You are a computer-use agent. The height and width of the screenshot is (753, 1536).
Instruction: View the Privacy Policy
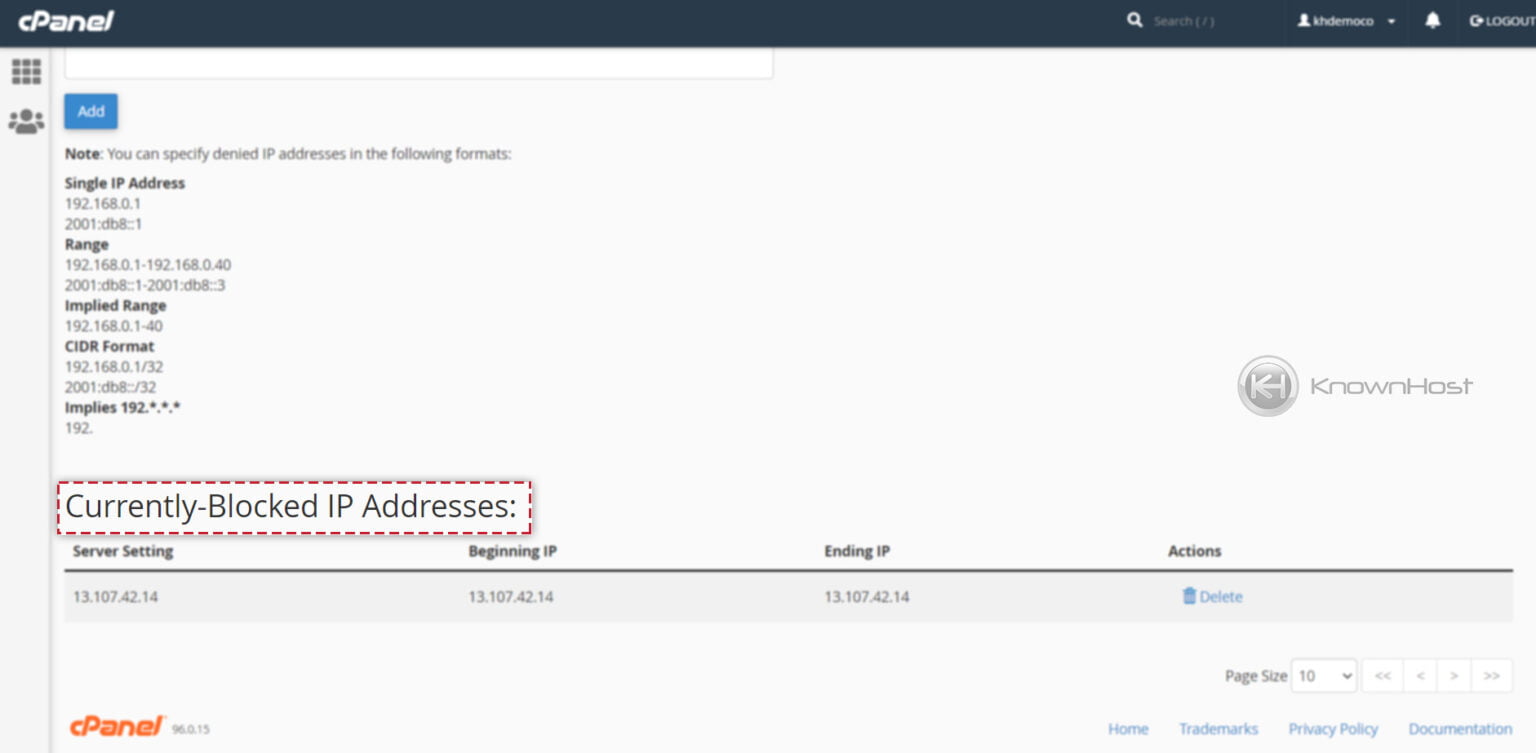pyautogui.click(x=1333, y=728)
